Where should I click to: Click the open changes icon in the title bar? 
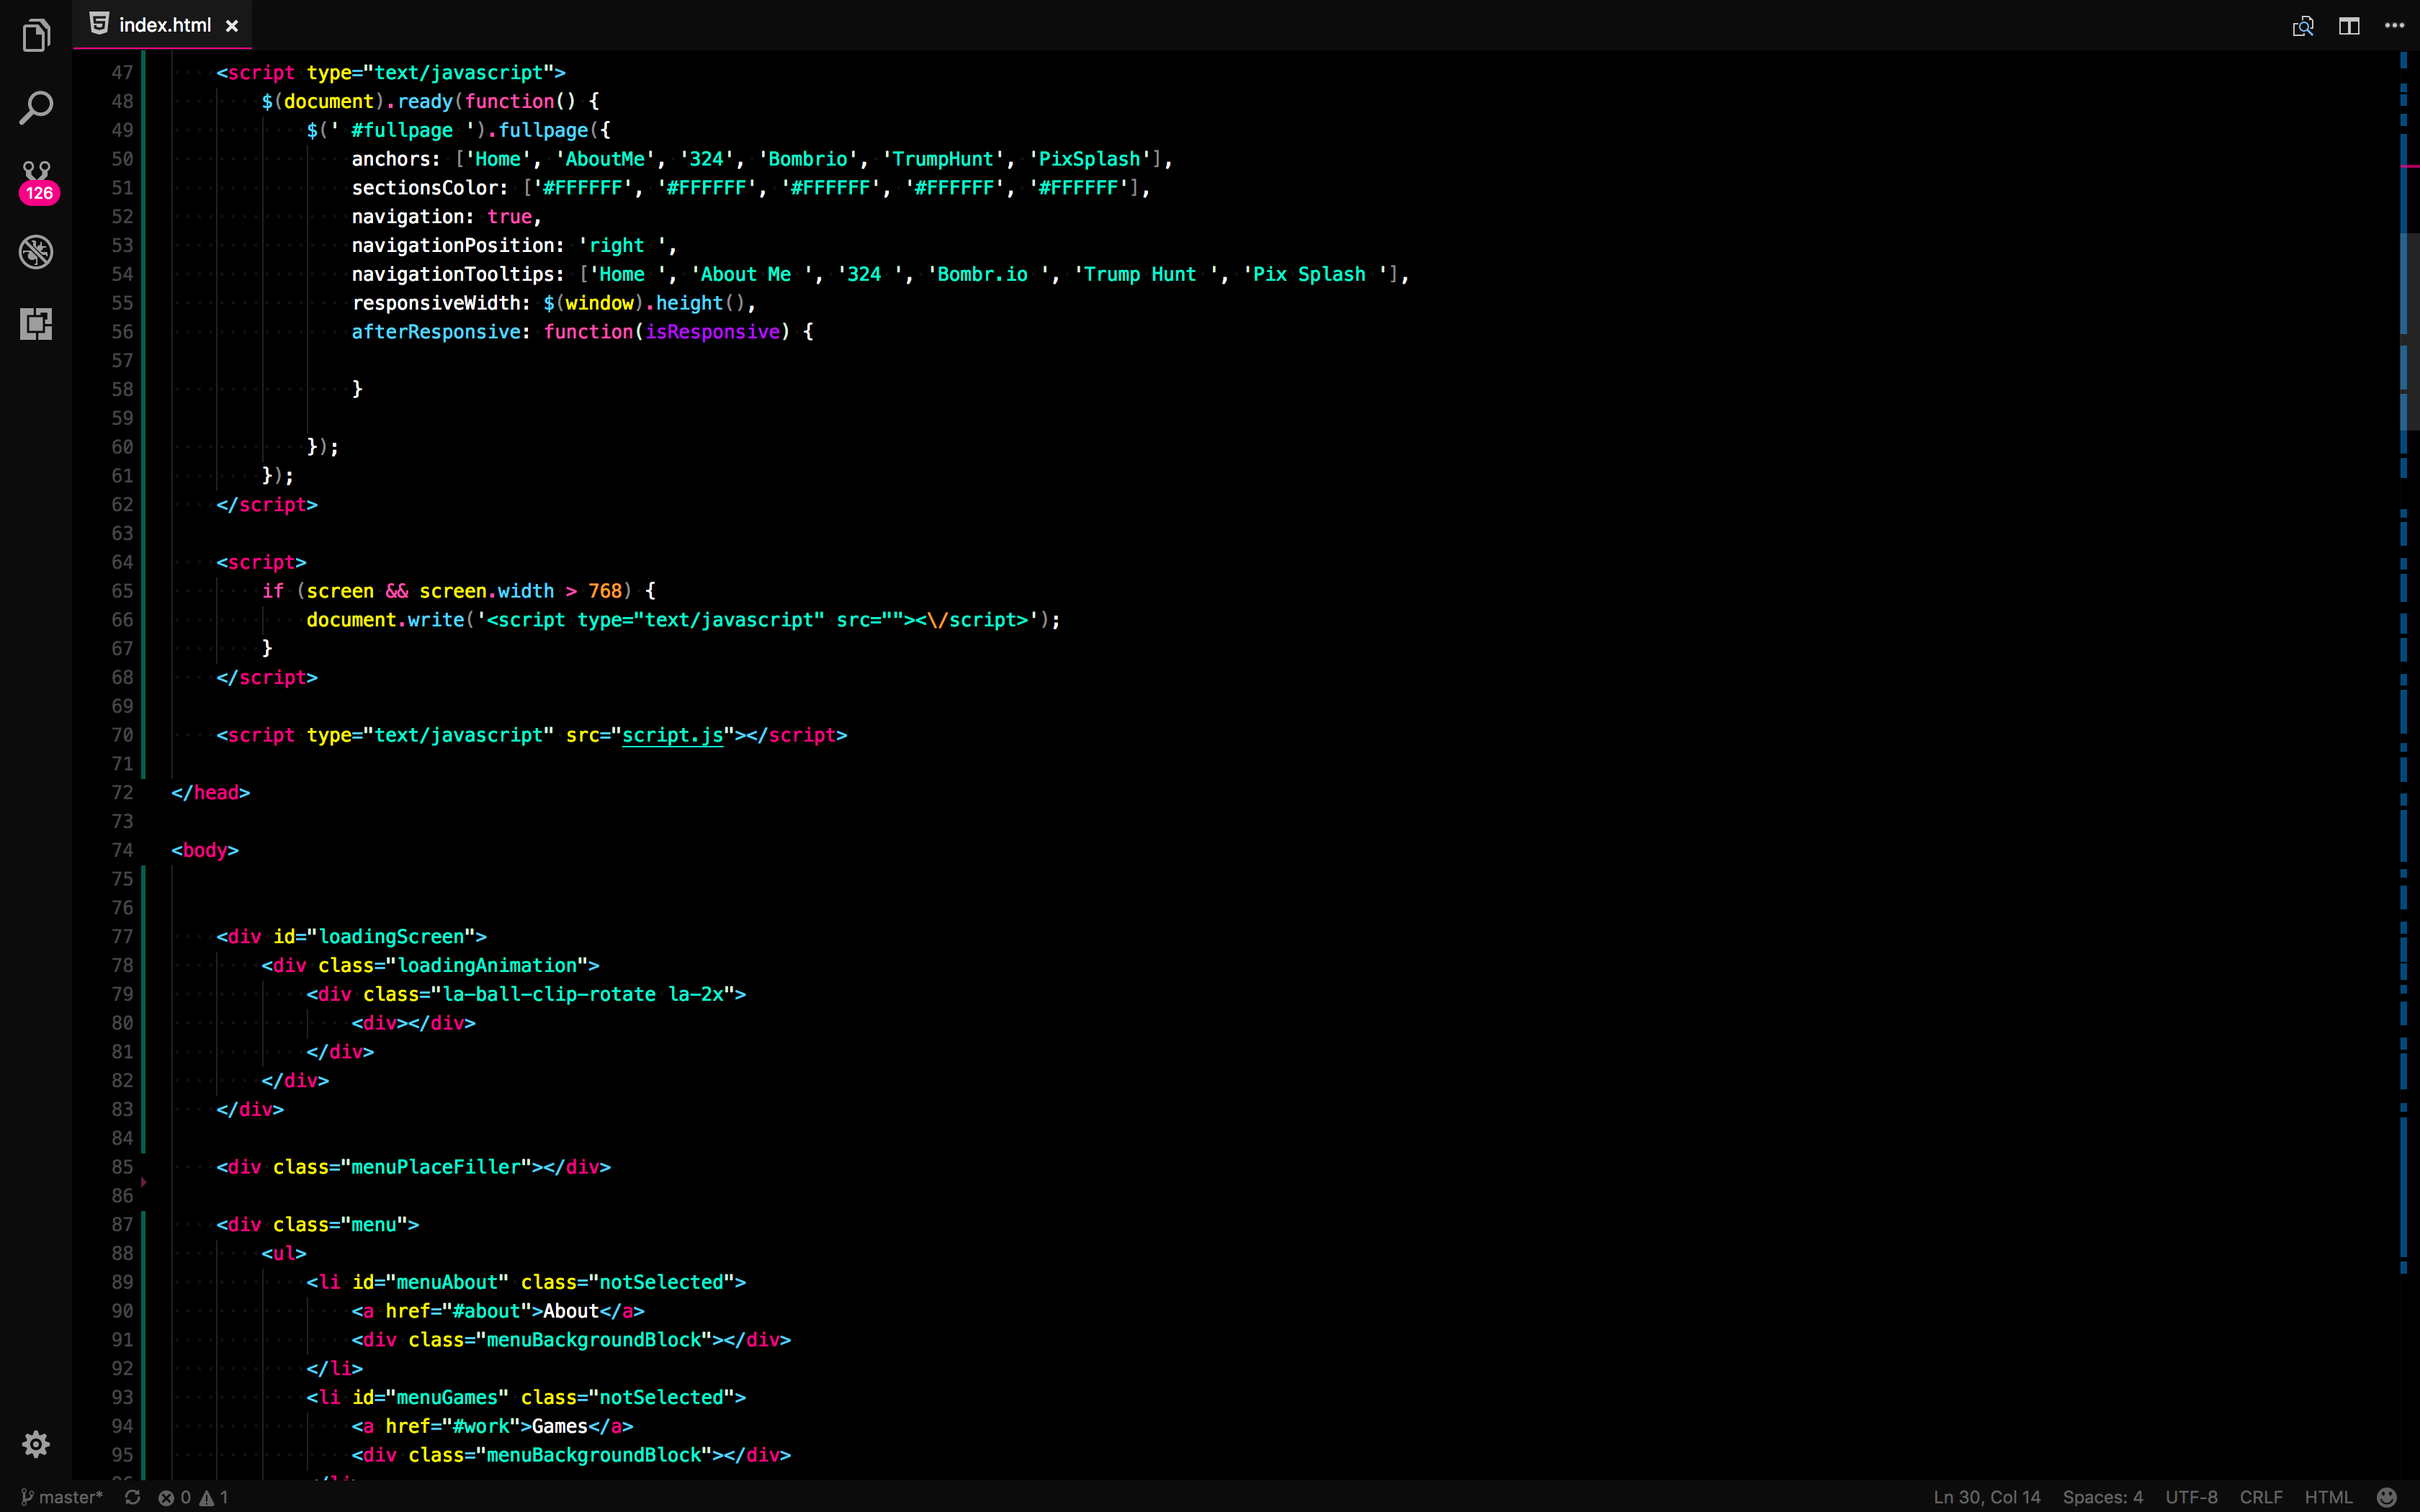2302,26
